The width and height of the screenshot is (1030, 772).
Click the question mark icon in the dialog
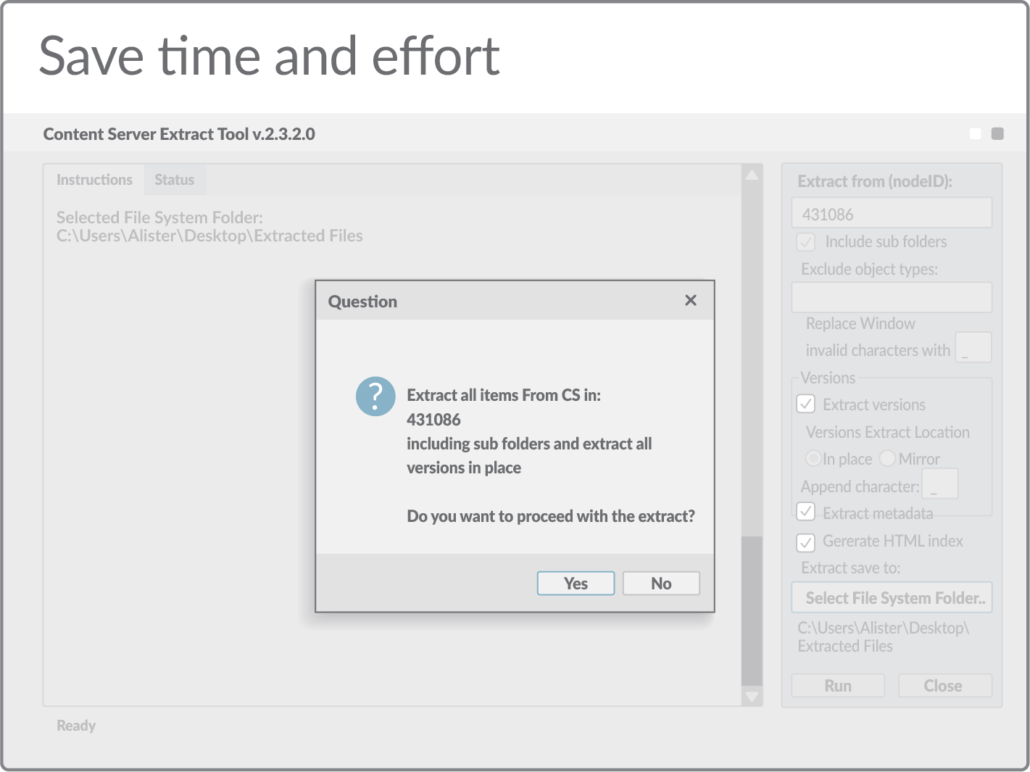click(x=375, y=396)
